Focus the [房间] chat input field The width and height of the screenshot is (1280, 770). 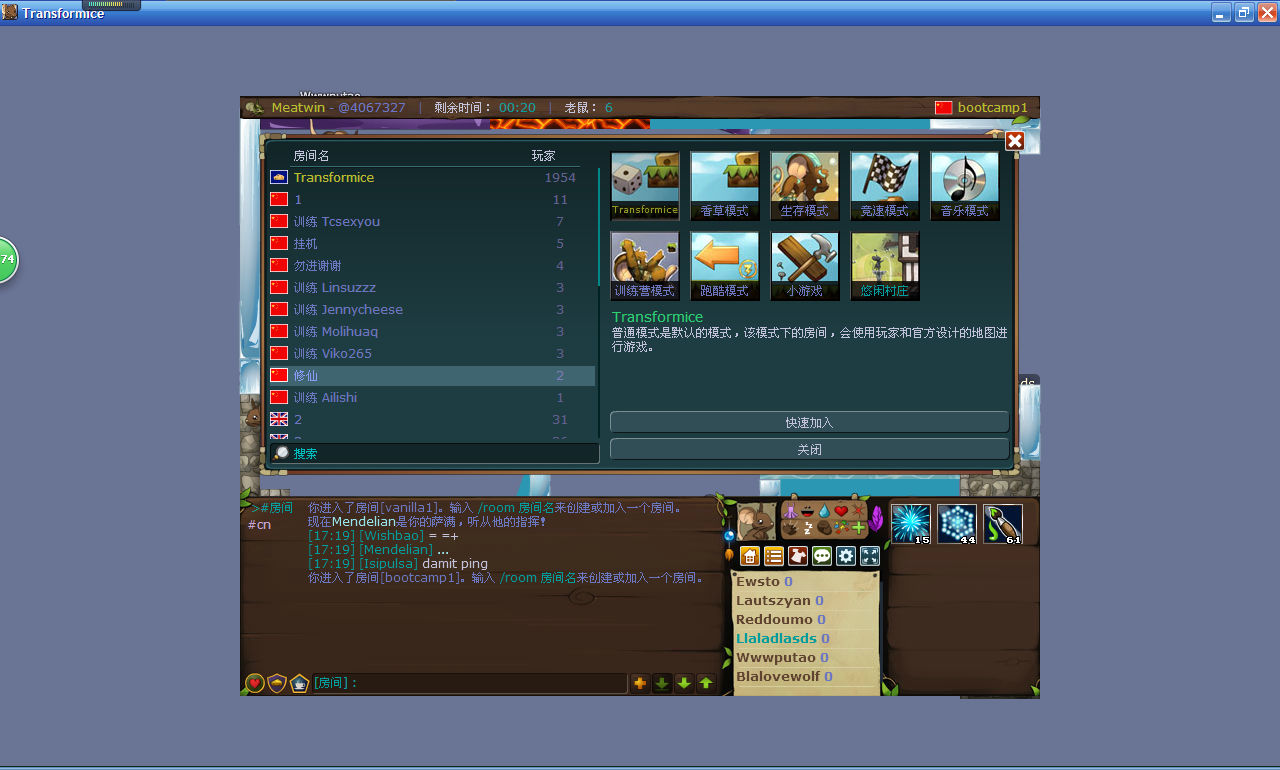tap(469, 683)
